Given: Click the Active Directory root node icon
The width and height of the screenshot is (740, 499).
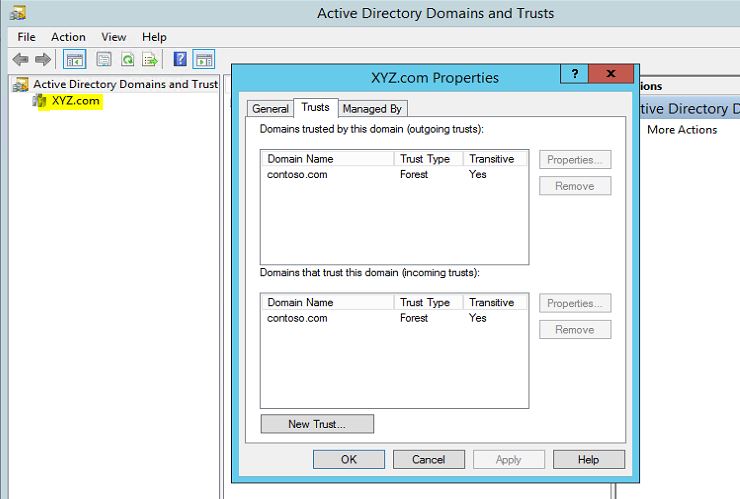Looking at the screenshot, I should [20, 84].
